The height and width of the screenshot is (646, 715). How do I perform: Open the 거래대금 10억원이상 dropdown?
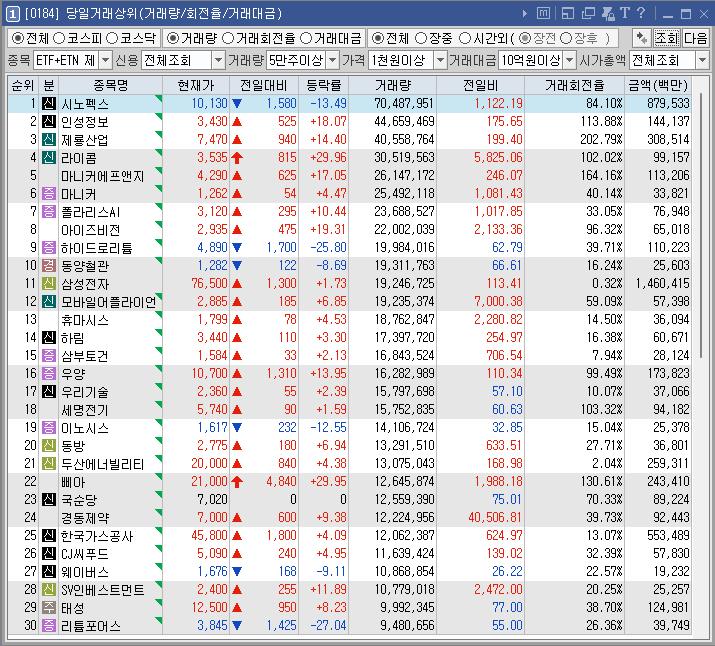tap(570, 60)
